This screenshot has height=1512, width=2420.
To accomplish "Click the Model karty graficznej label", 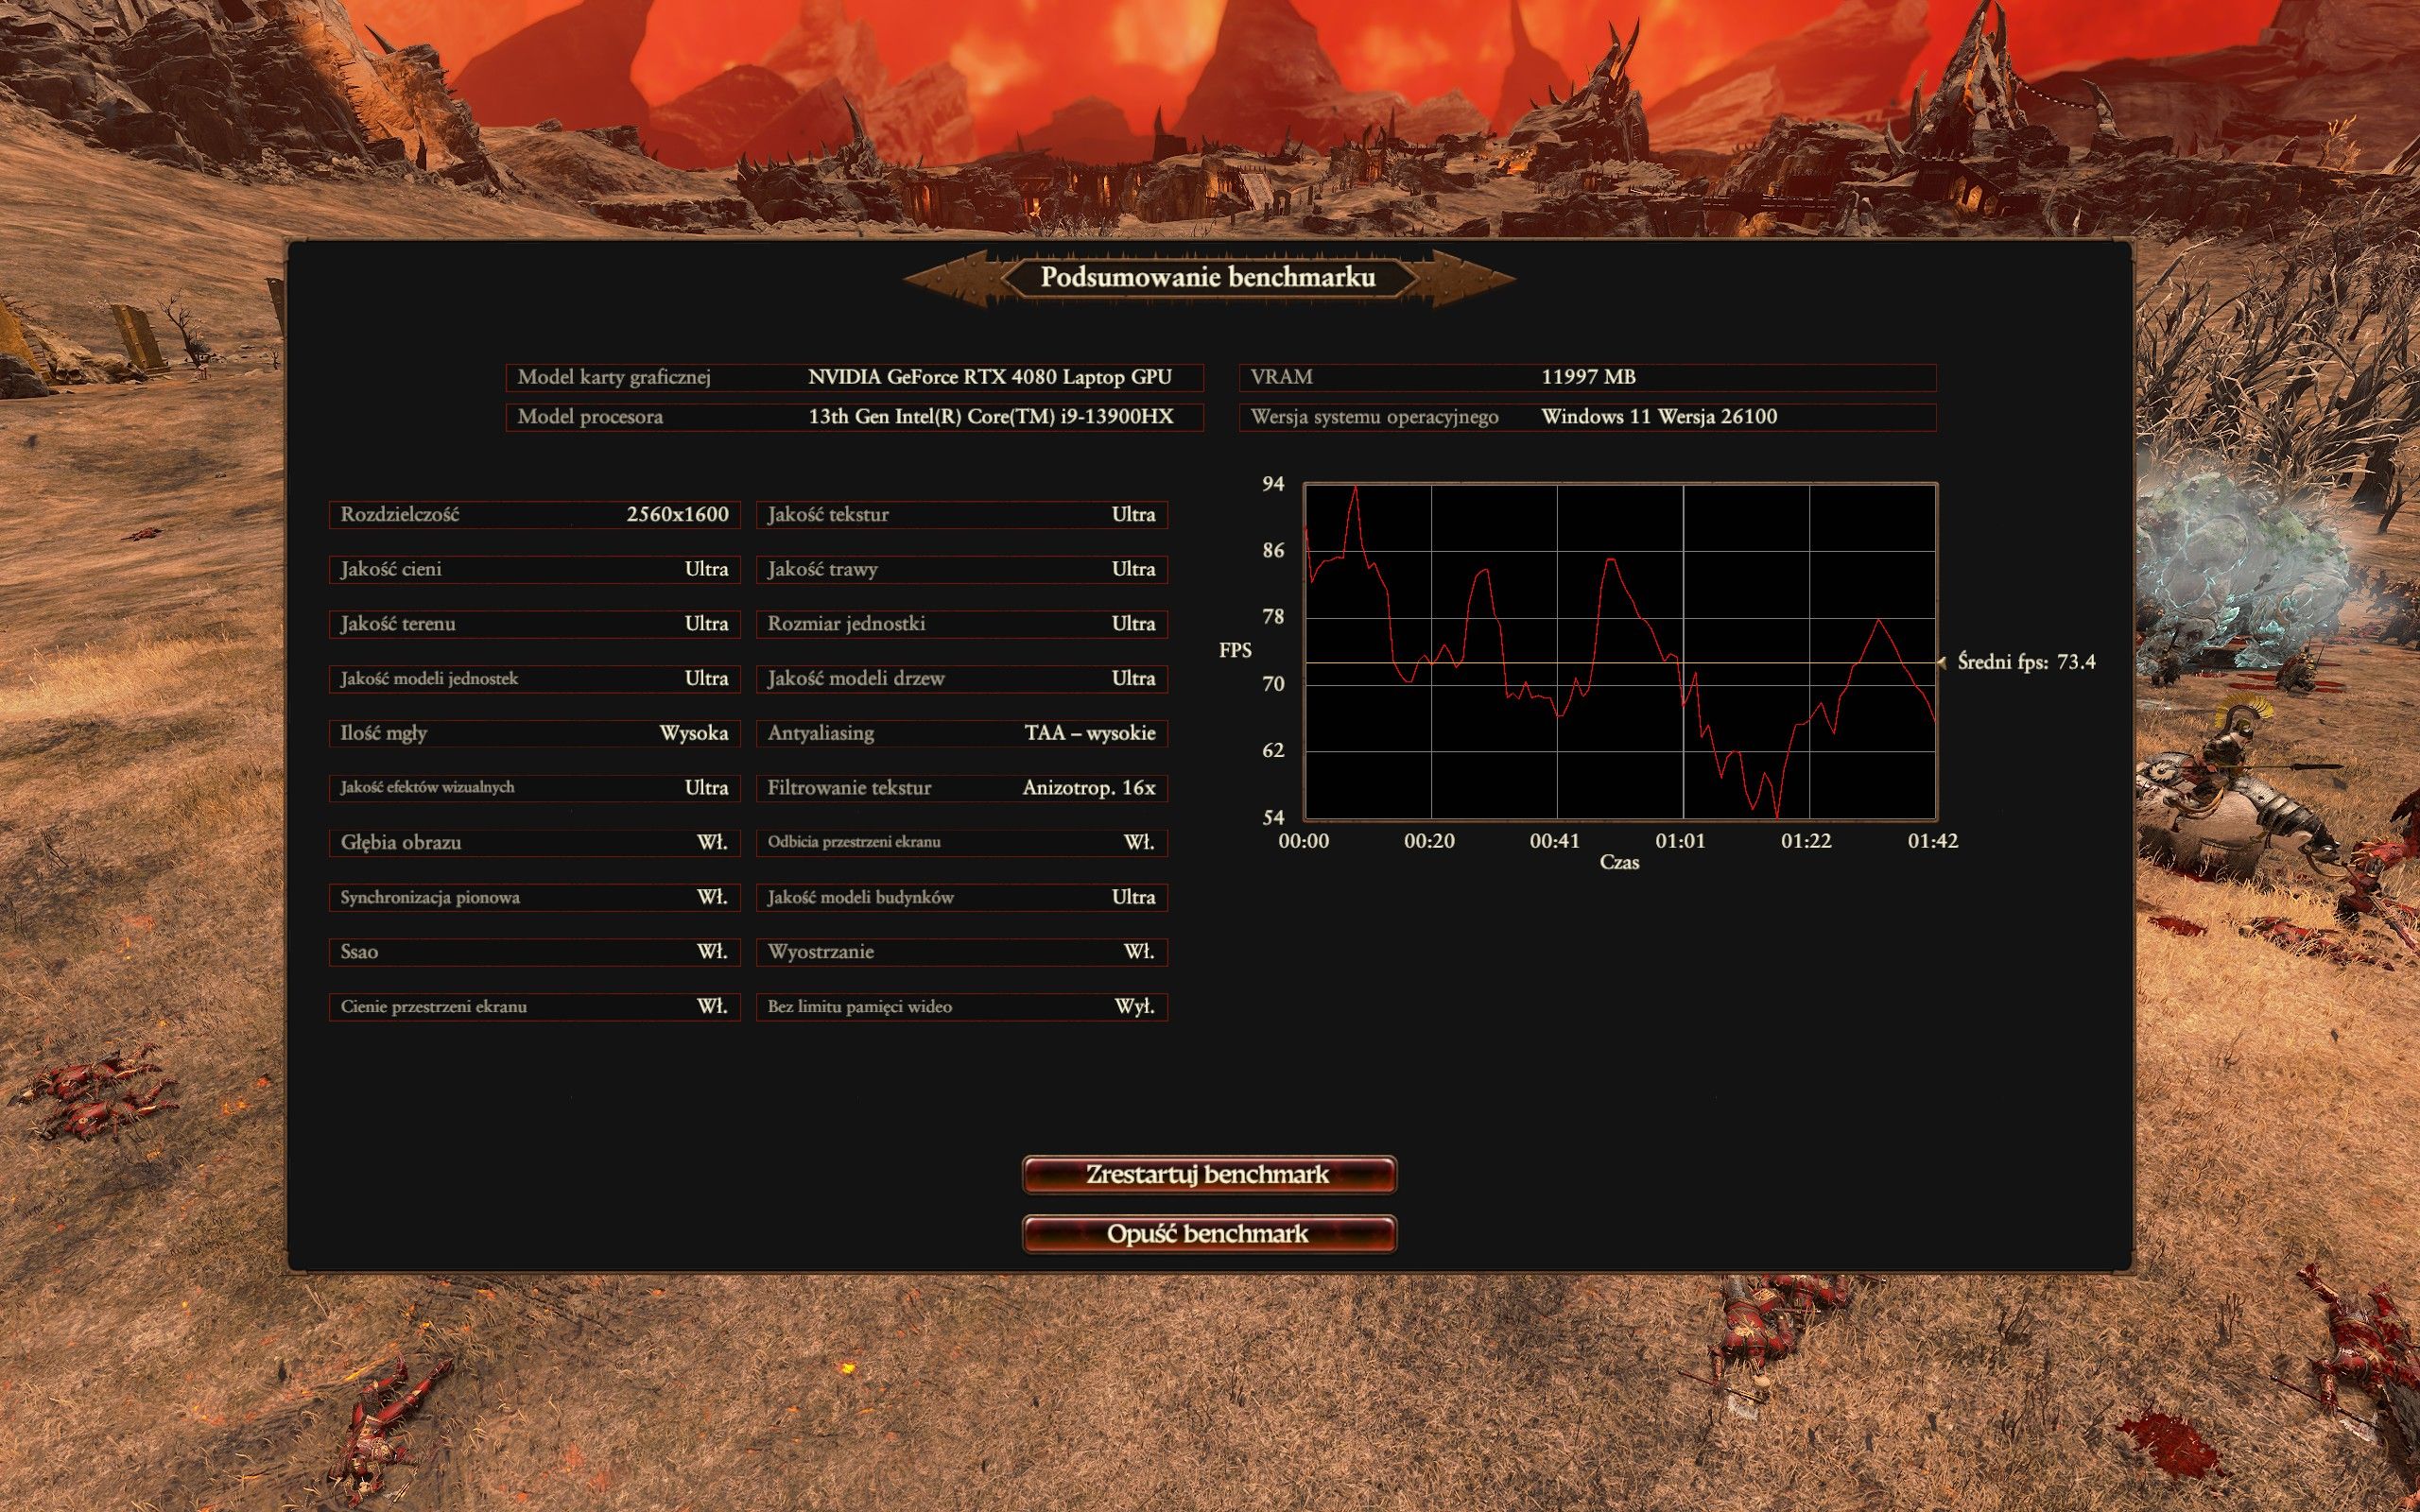I will click(614, 377).
